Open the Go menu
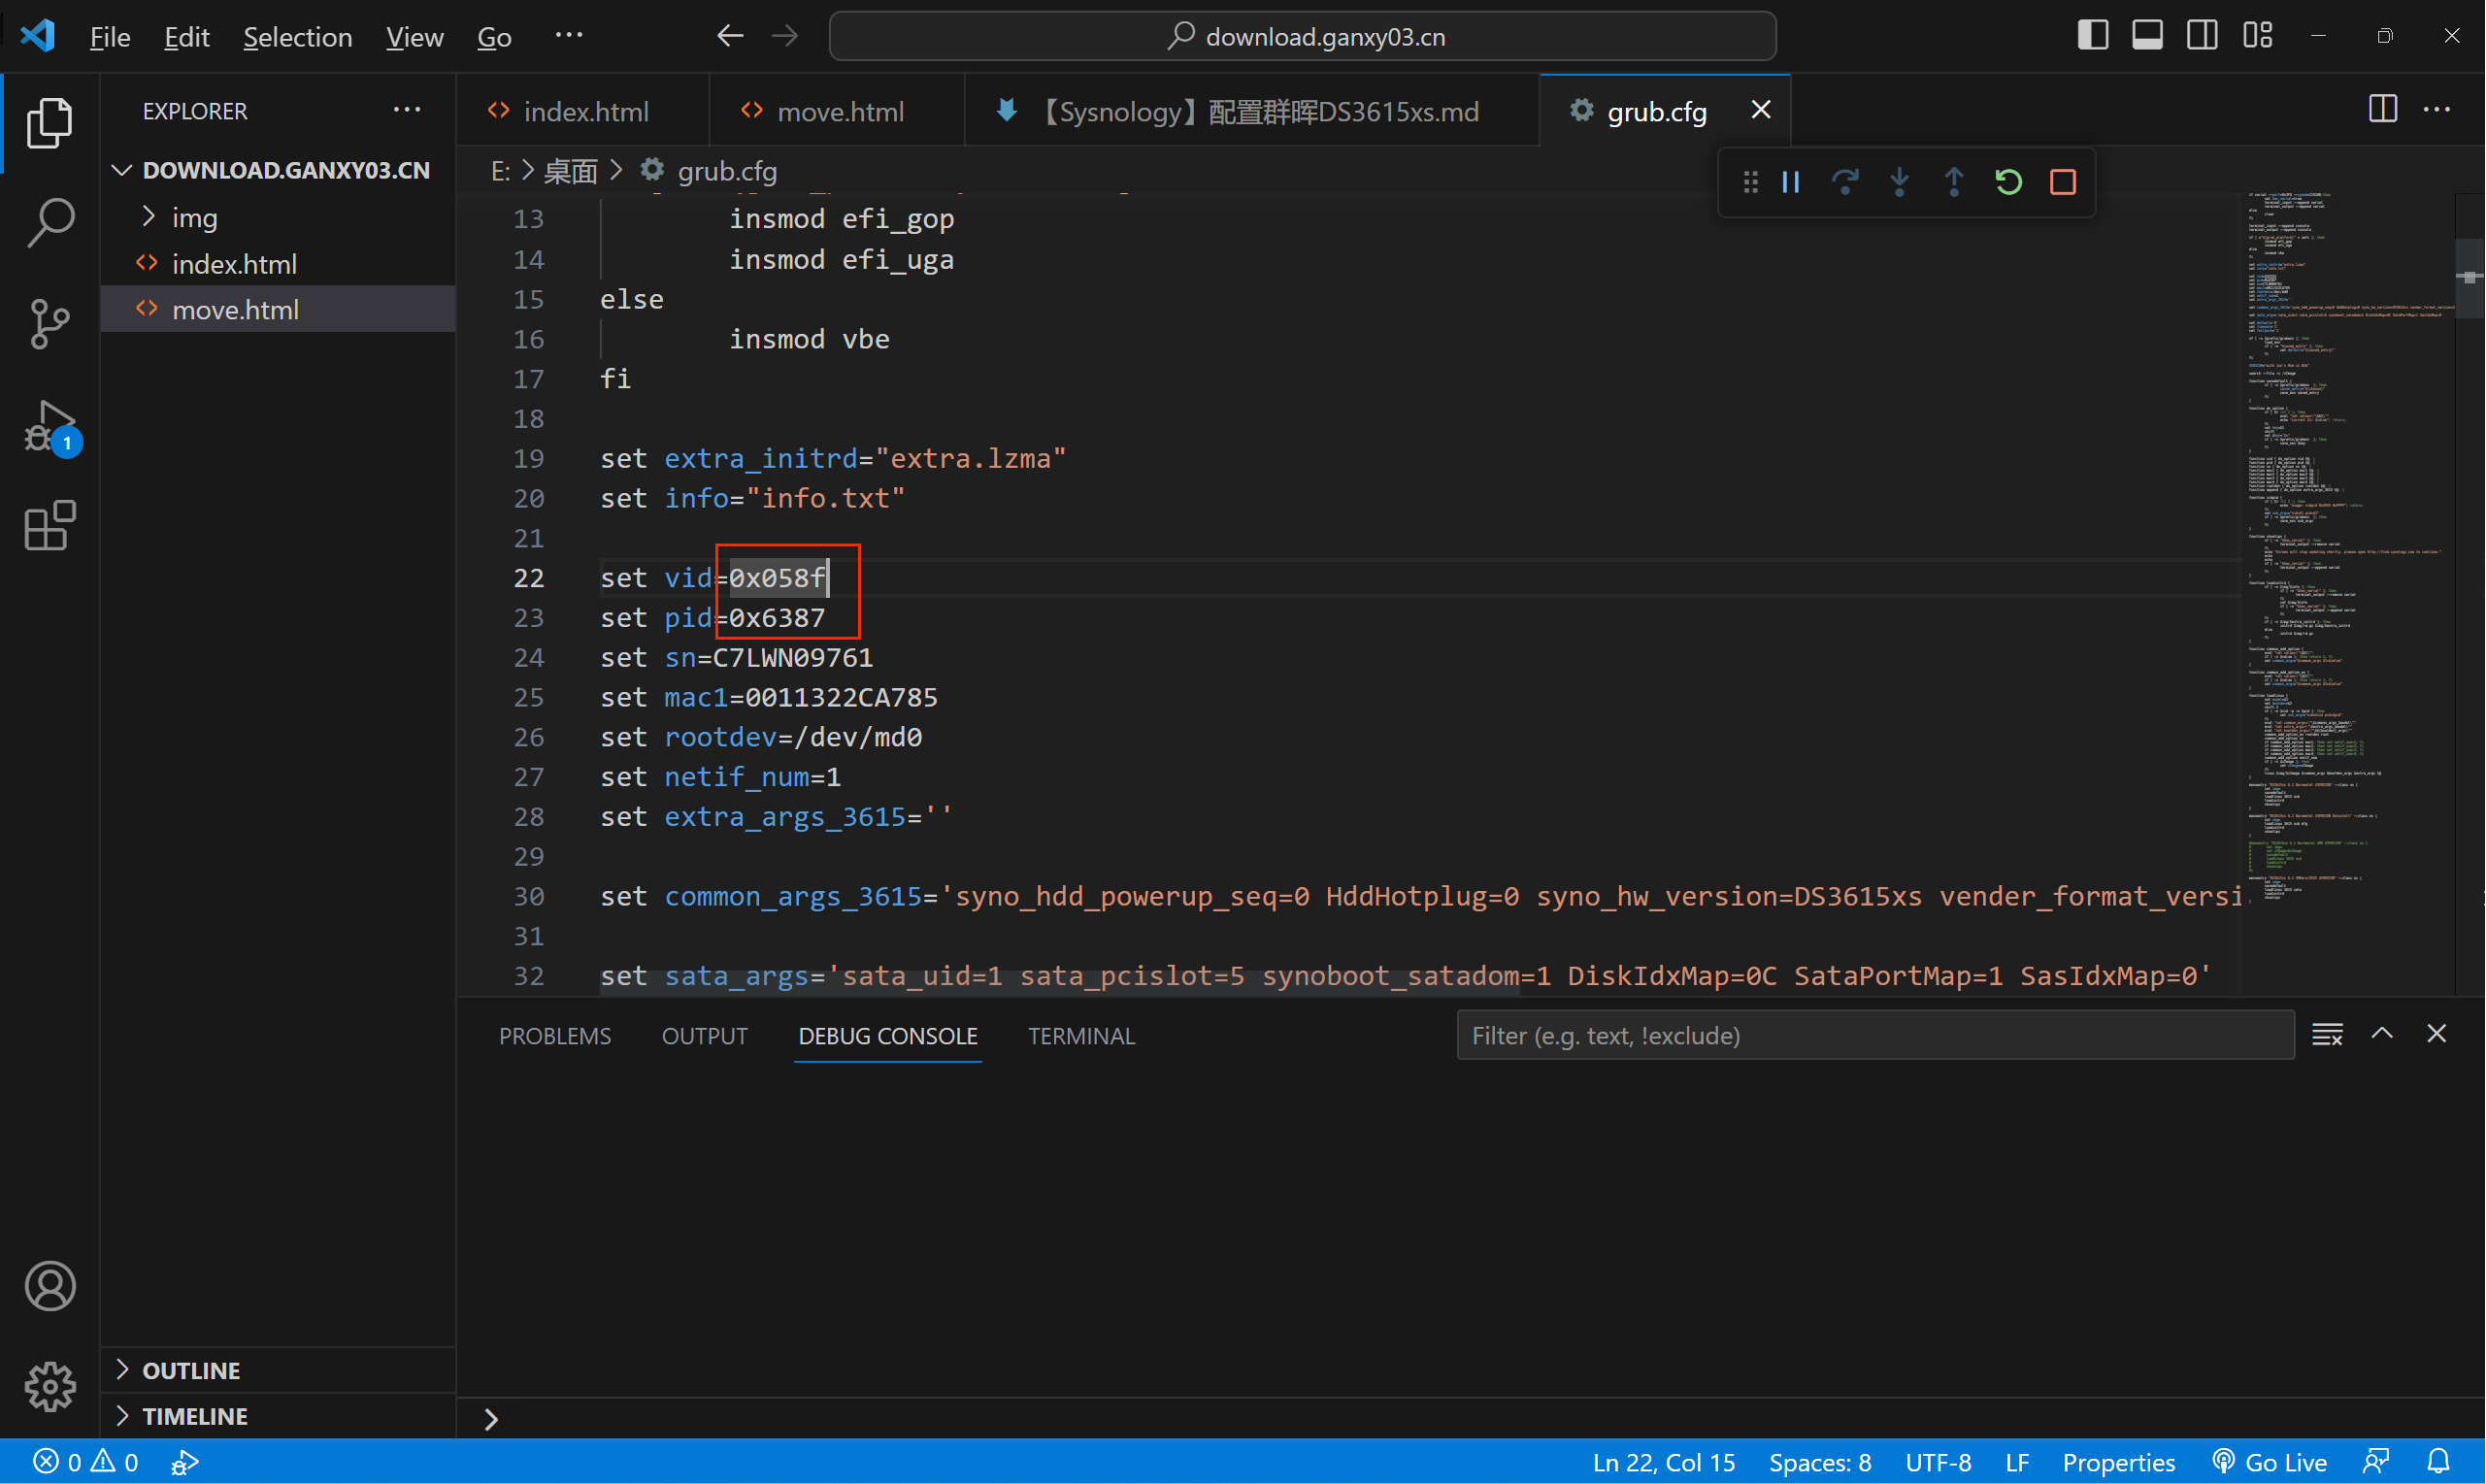2486x1484 pixels. [x=494, y=37]
